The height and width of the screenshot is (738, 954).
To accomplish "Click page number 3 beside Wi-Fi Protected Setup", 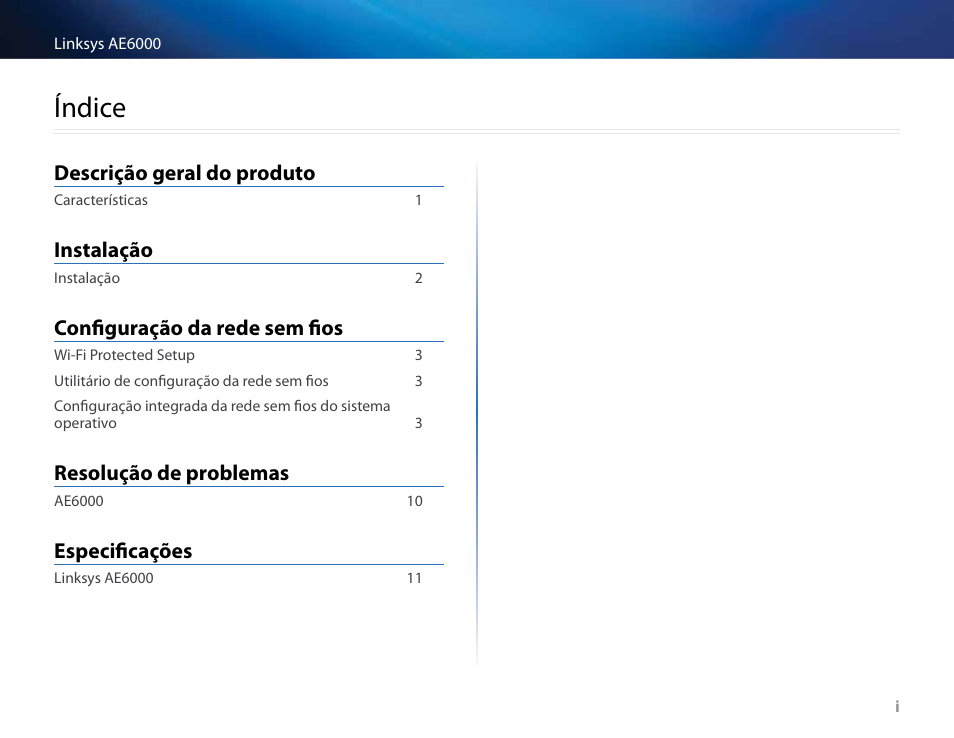I will 419,355.
